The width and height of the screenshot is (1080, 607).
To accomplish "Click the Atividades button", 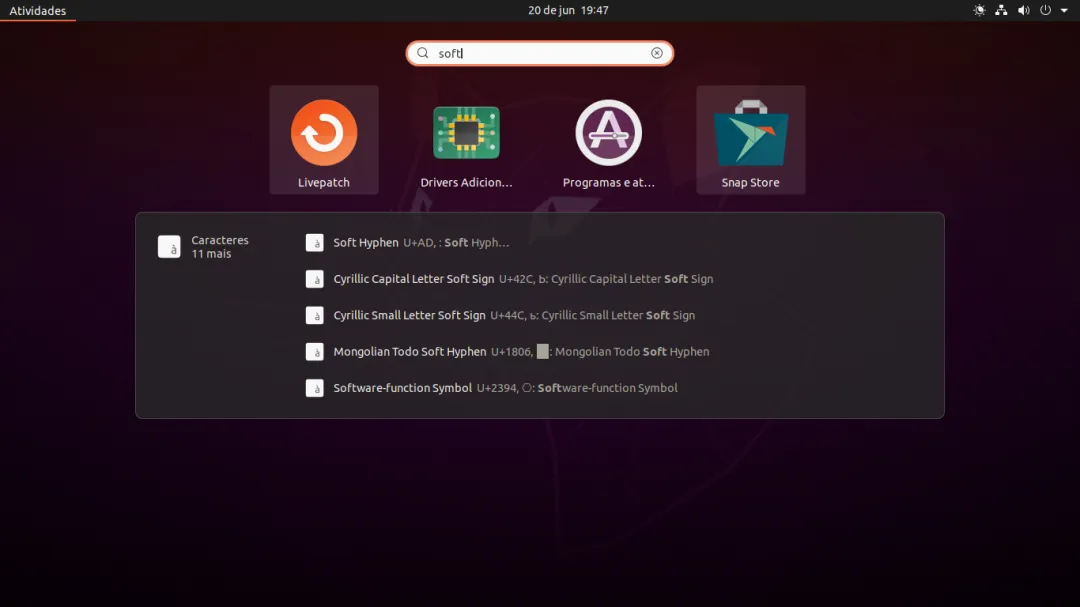I will pyautogui.click(x=38, y=10).
